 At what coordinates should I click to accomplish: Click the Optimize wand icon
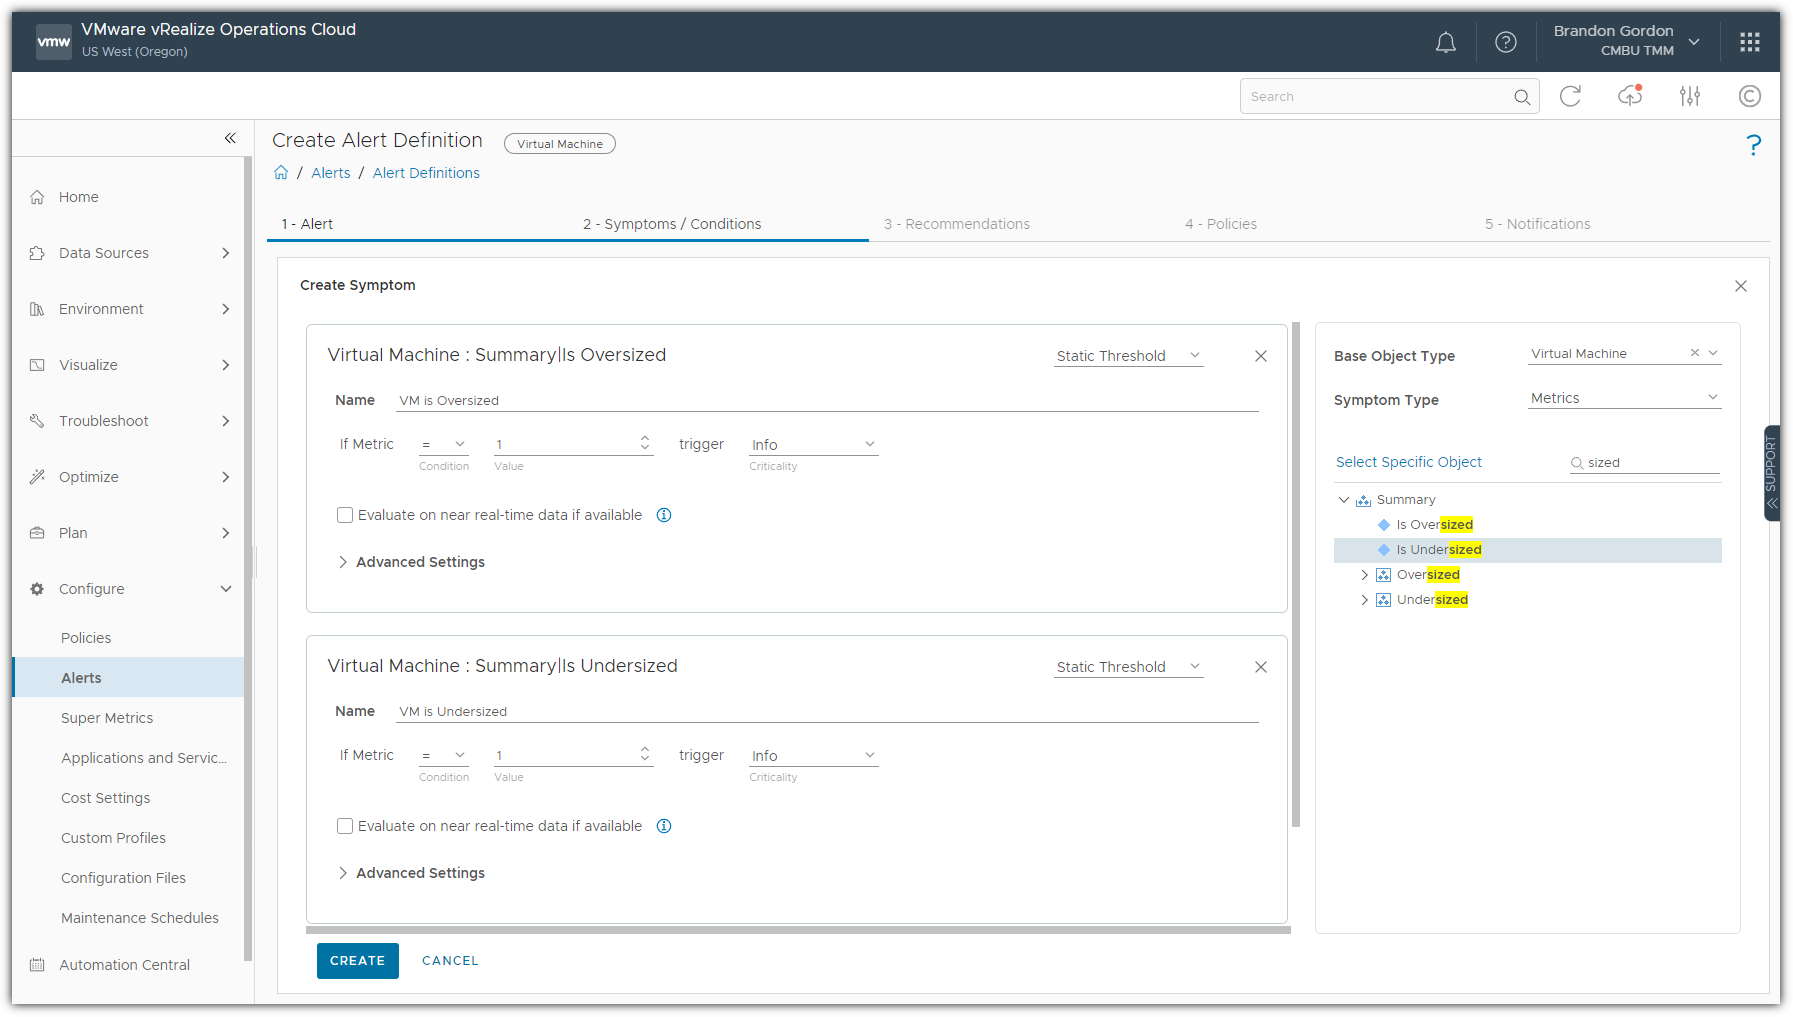click(x=37, y=477)
